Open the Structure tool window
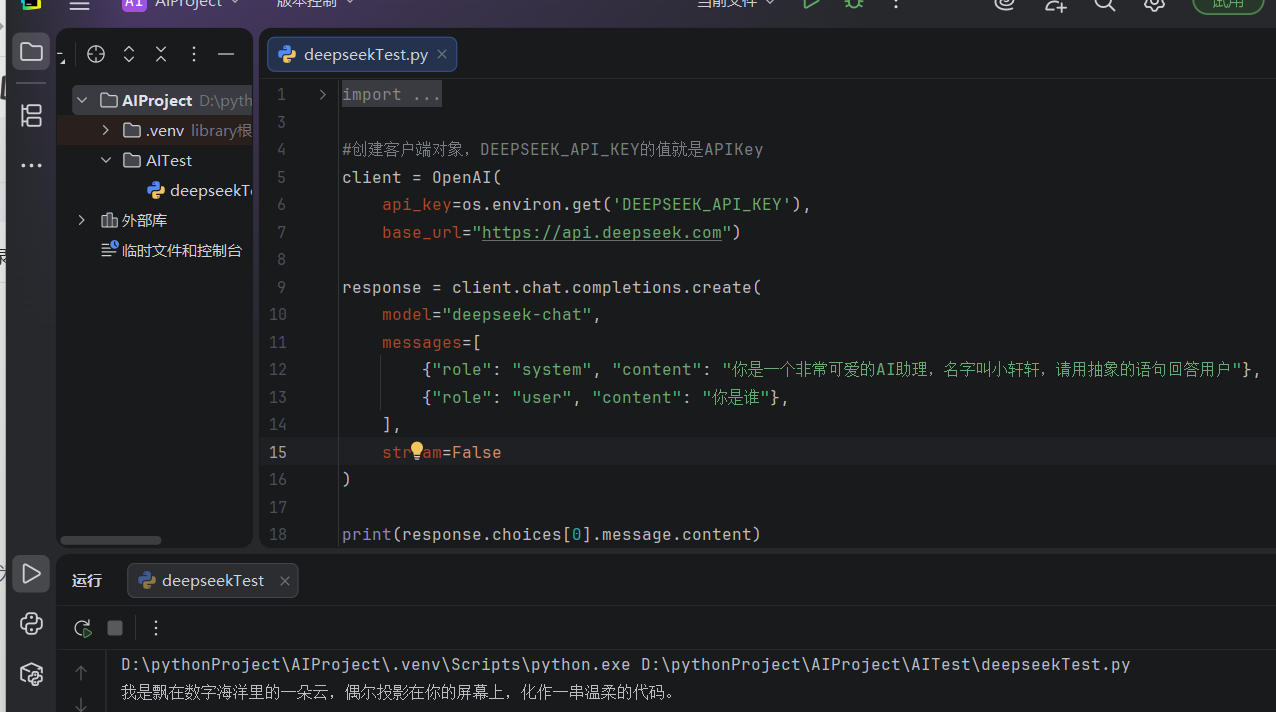Screen dimensions: 1276x712 [x=31, y=115]
